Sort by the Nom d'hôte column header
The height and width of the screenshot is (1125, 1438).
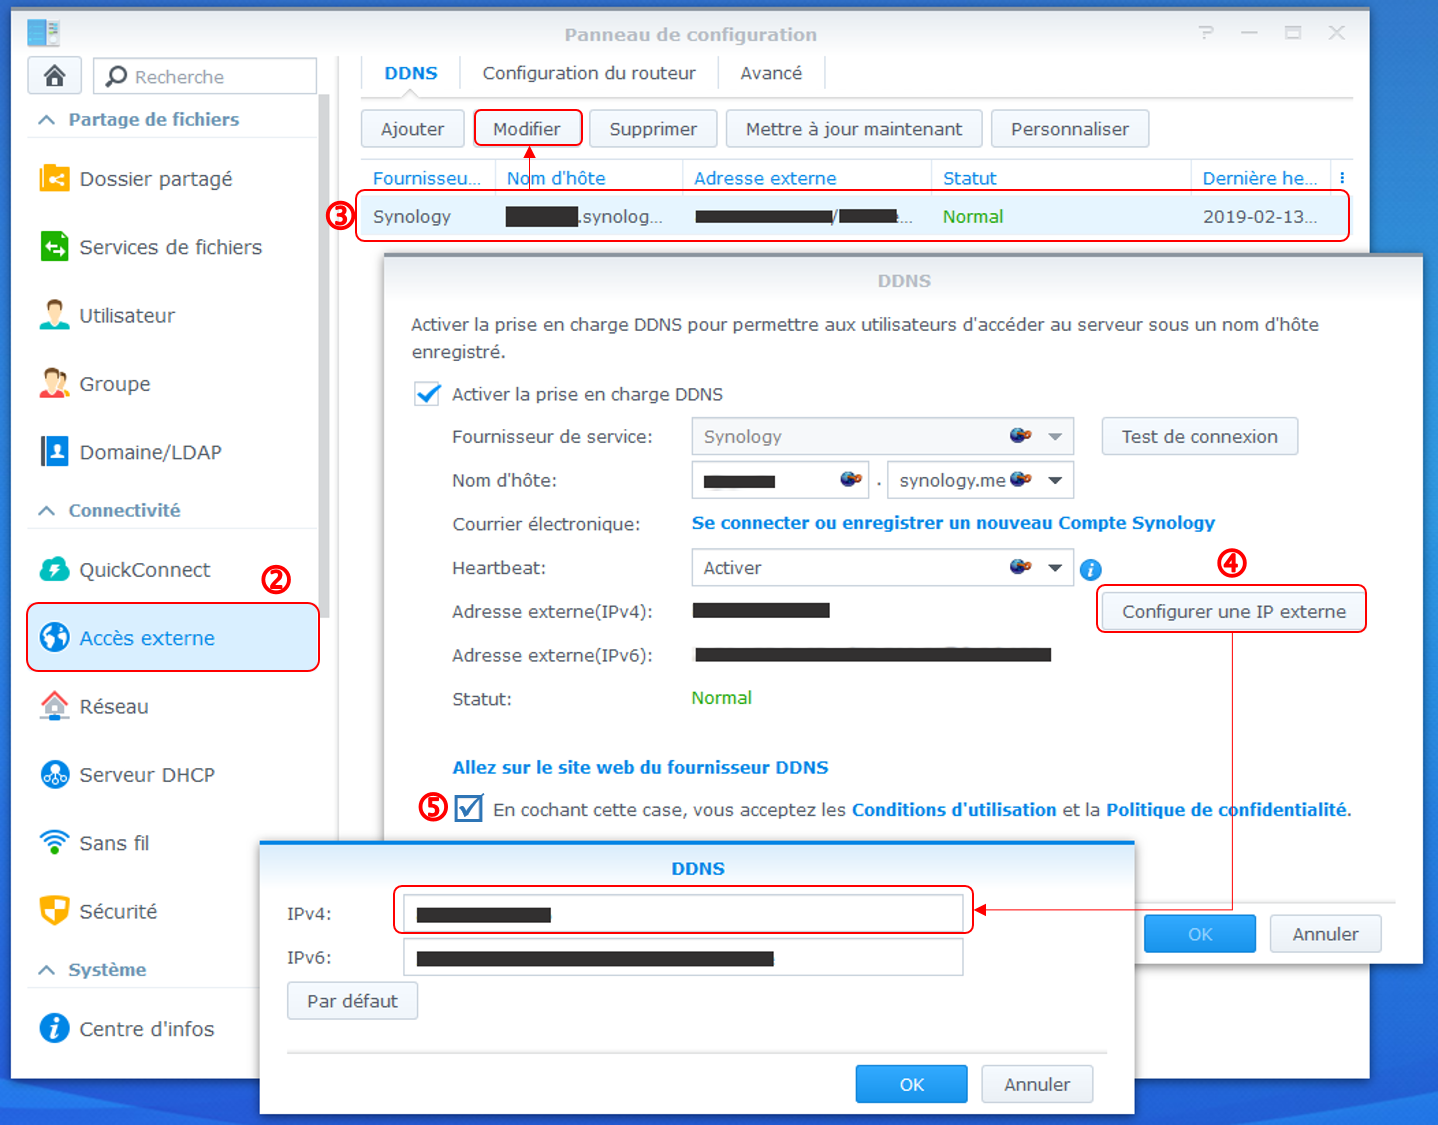[589, 178]
